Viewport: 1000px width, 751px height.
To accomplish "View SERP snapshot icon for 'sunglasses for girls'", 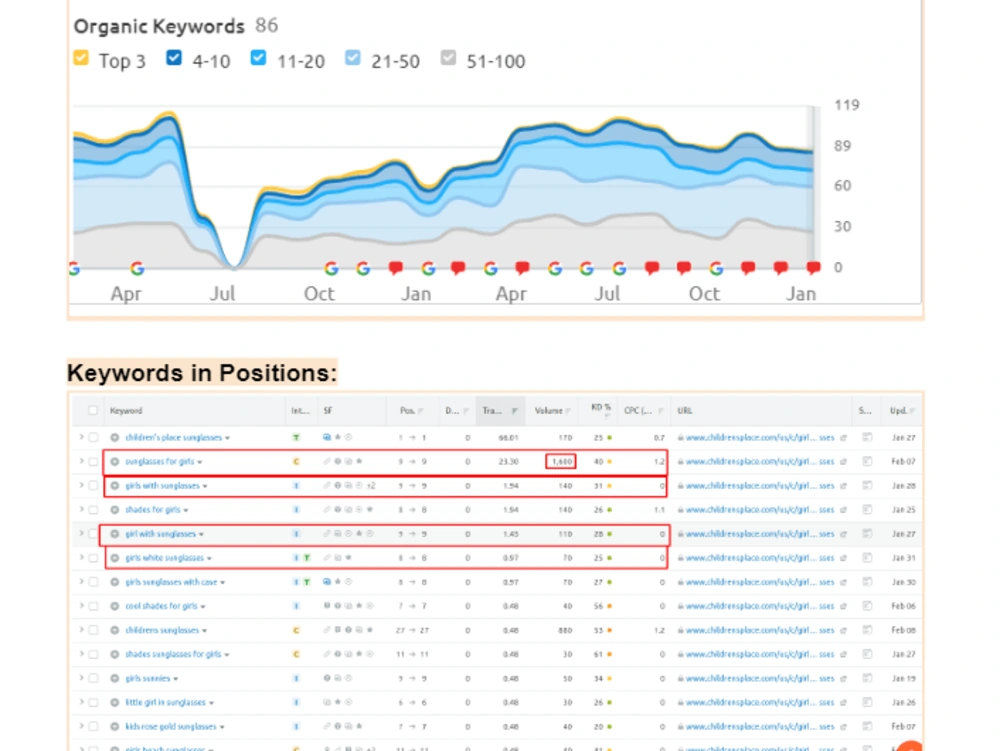I will point(867,462).
